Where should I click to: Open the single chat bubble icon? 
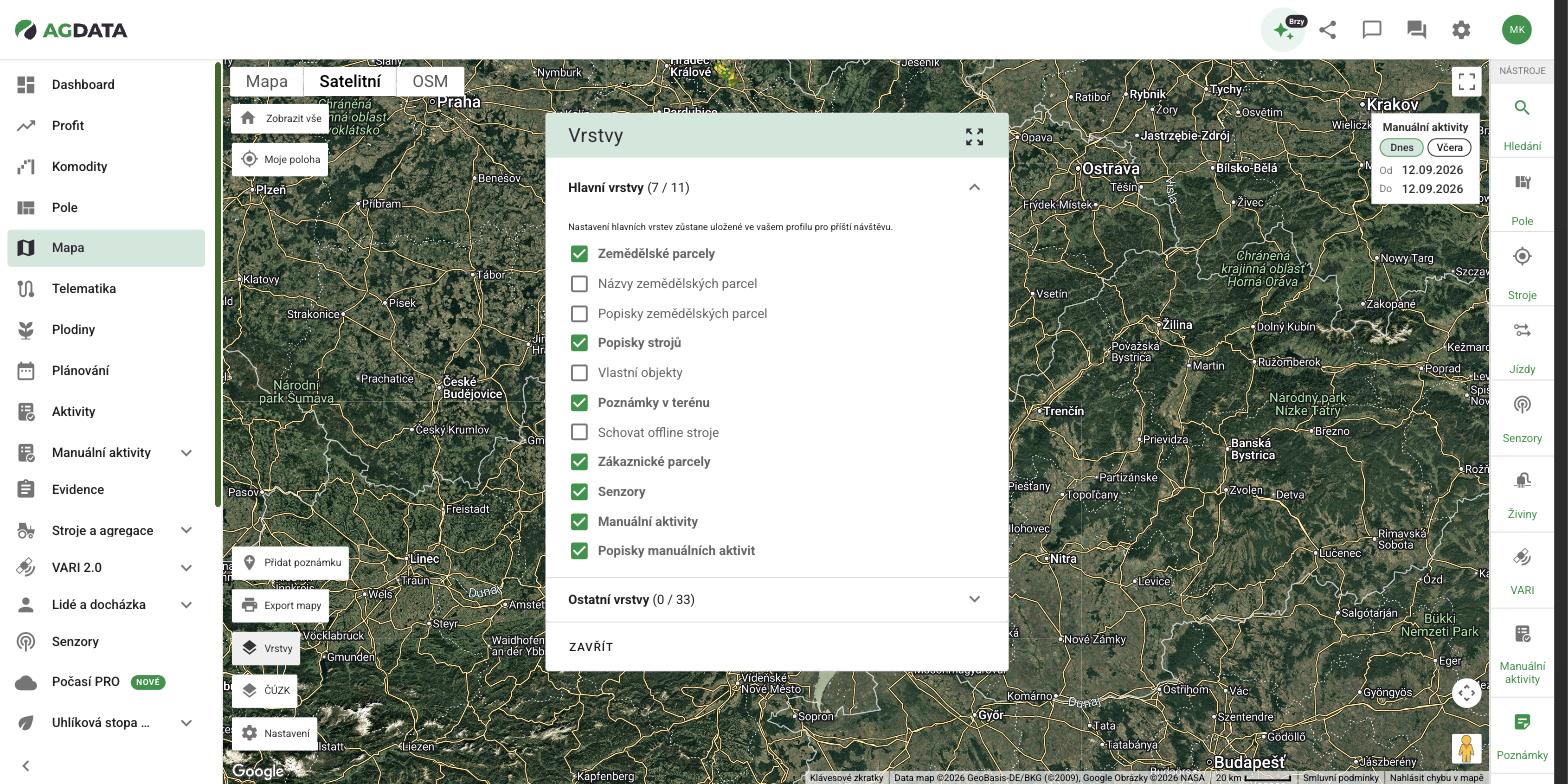click(1372, 30)
